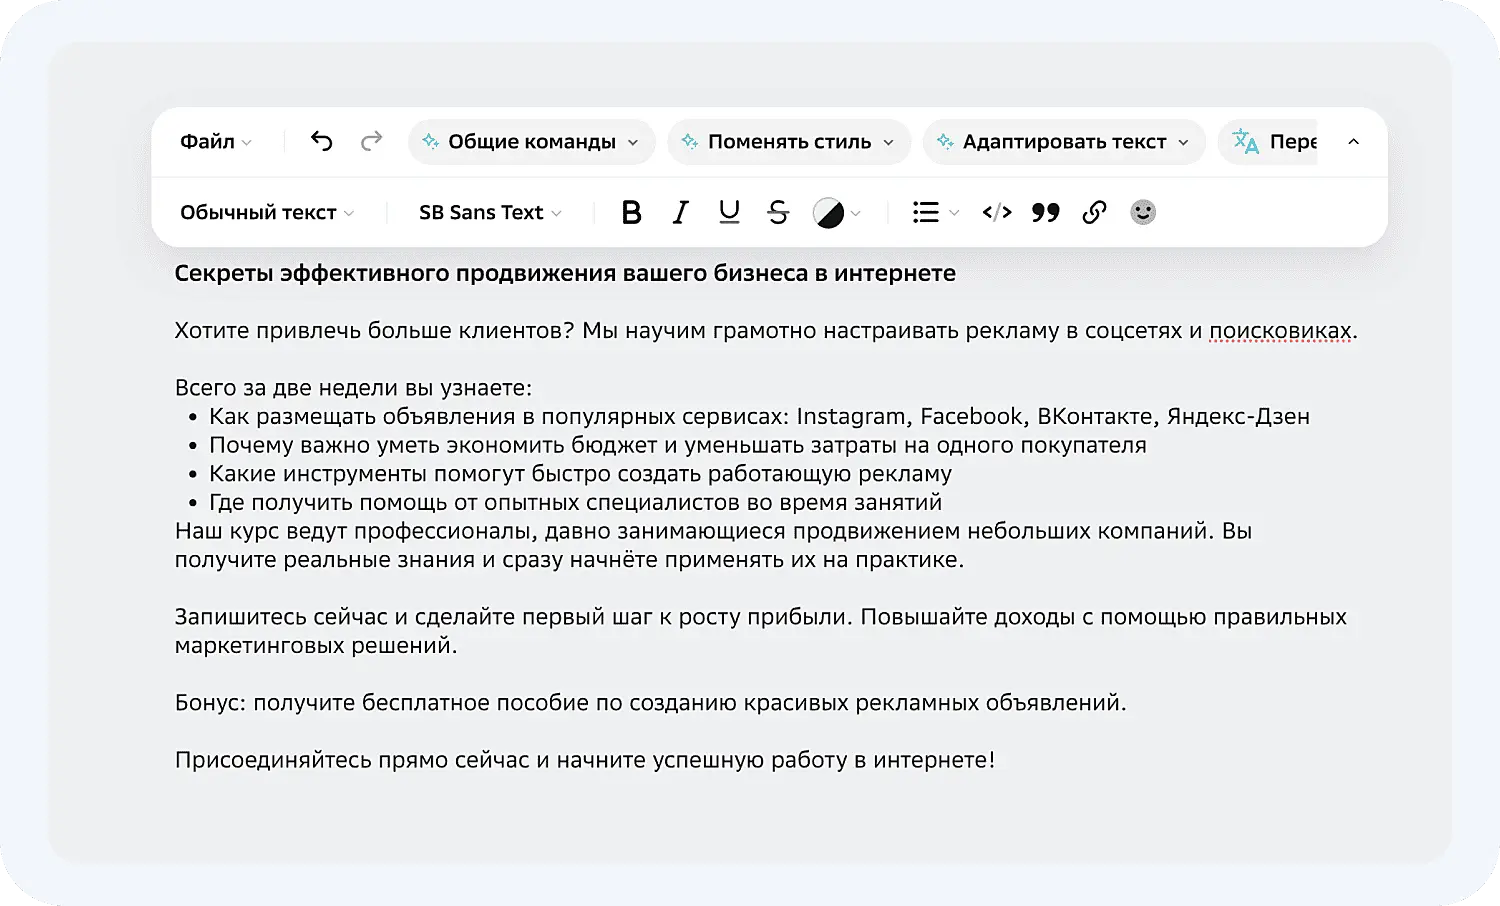Viewport: 1500px width, 906px height.
Task: Open the Общие команды menu
Action: point(531,142)
